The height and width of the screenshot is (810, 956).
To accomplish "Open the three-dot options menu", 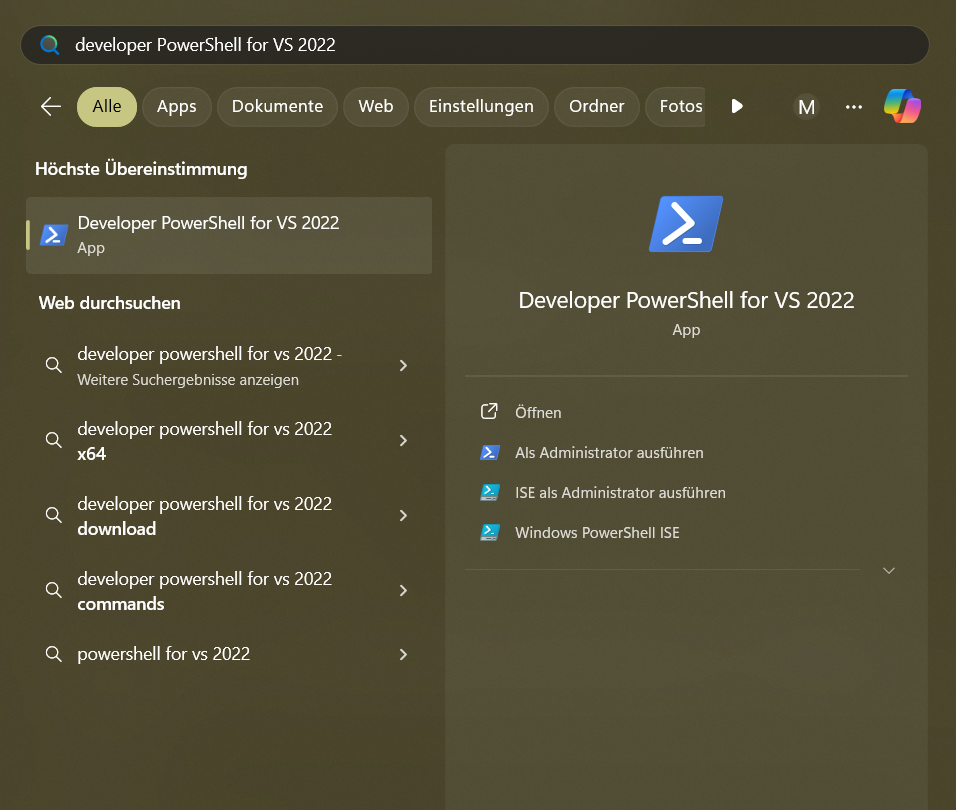I will click(x=854, y=107).
